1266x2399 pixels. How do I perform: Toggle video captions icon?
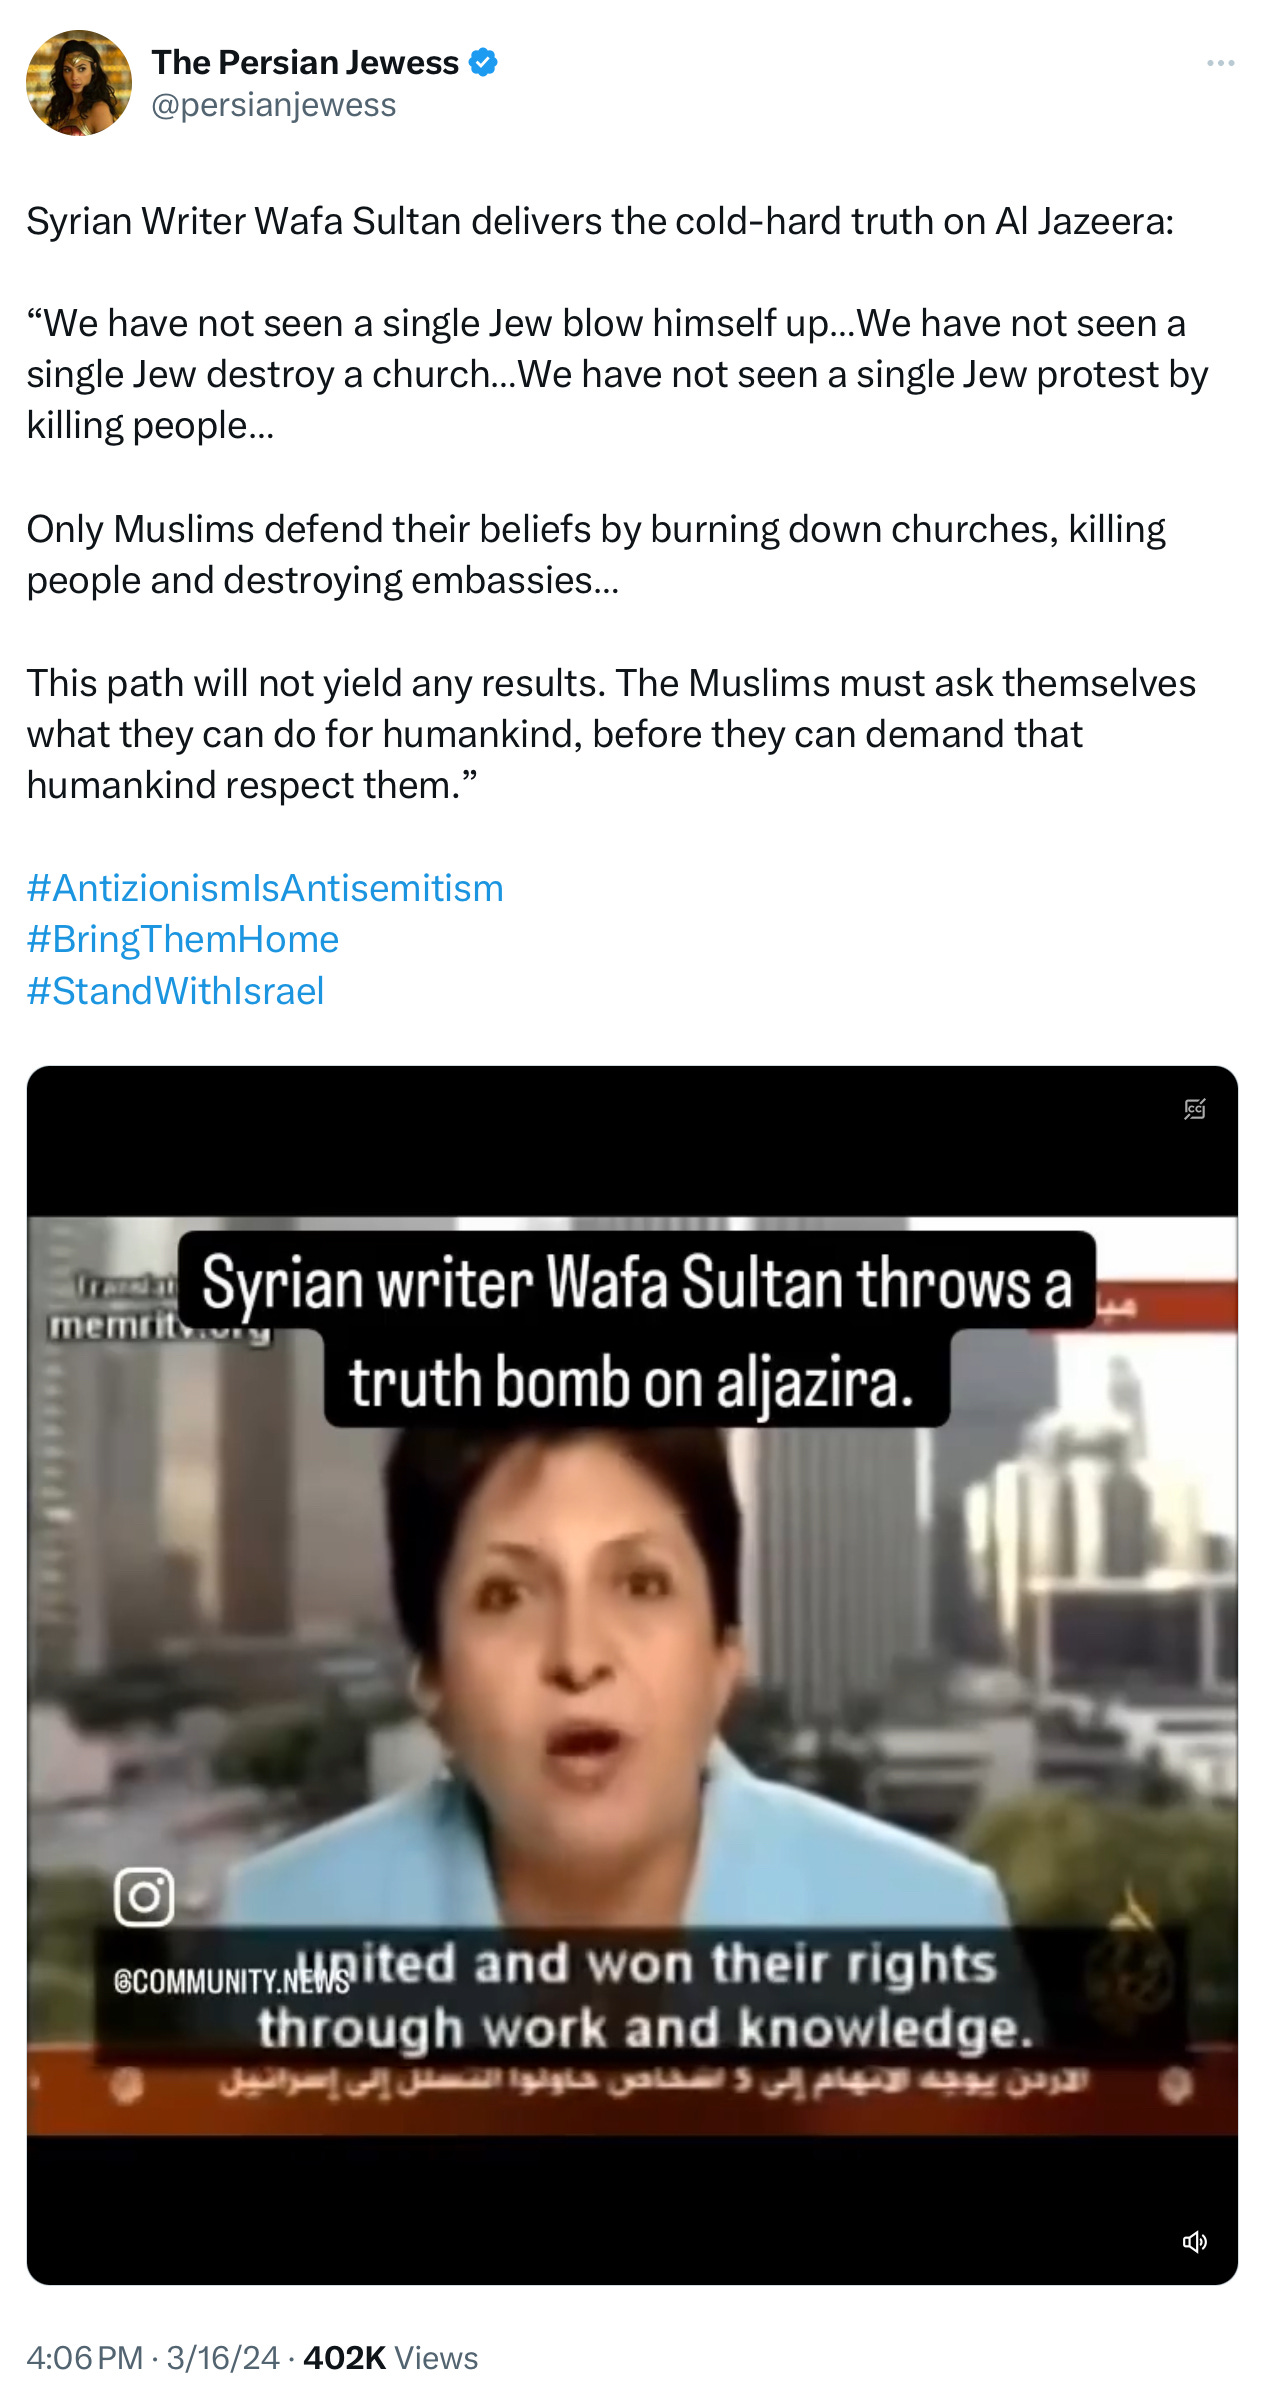[1195, 1109]
